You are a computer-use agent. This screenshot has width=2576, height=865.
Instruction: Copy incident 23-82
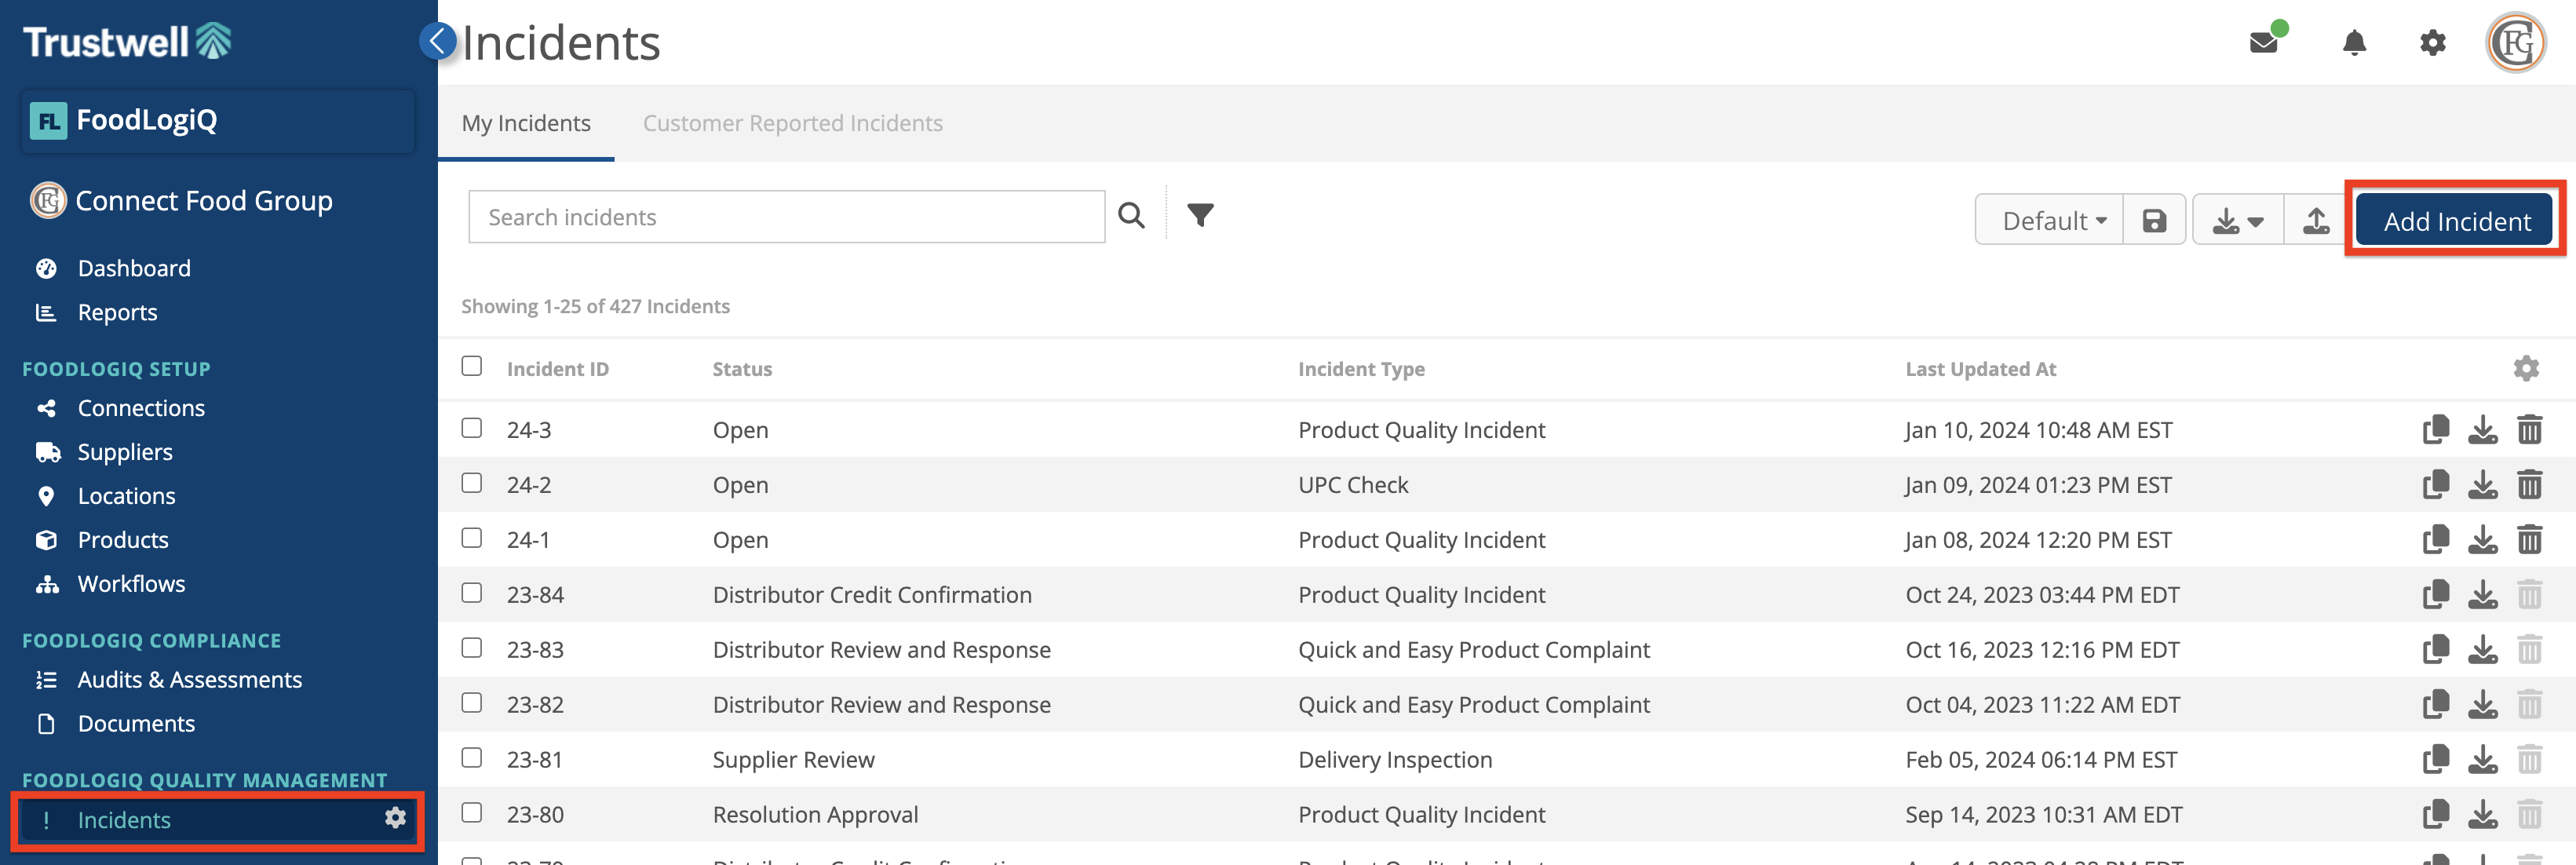[2436, 704]
